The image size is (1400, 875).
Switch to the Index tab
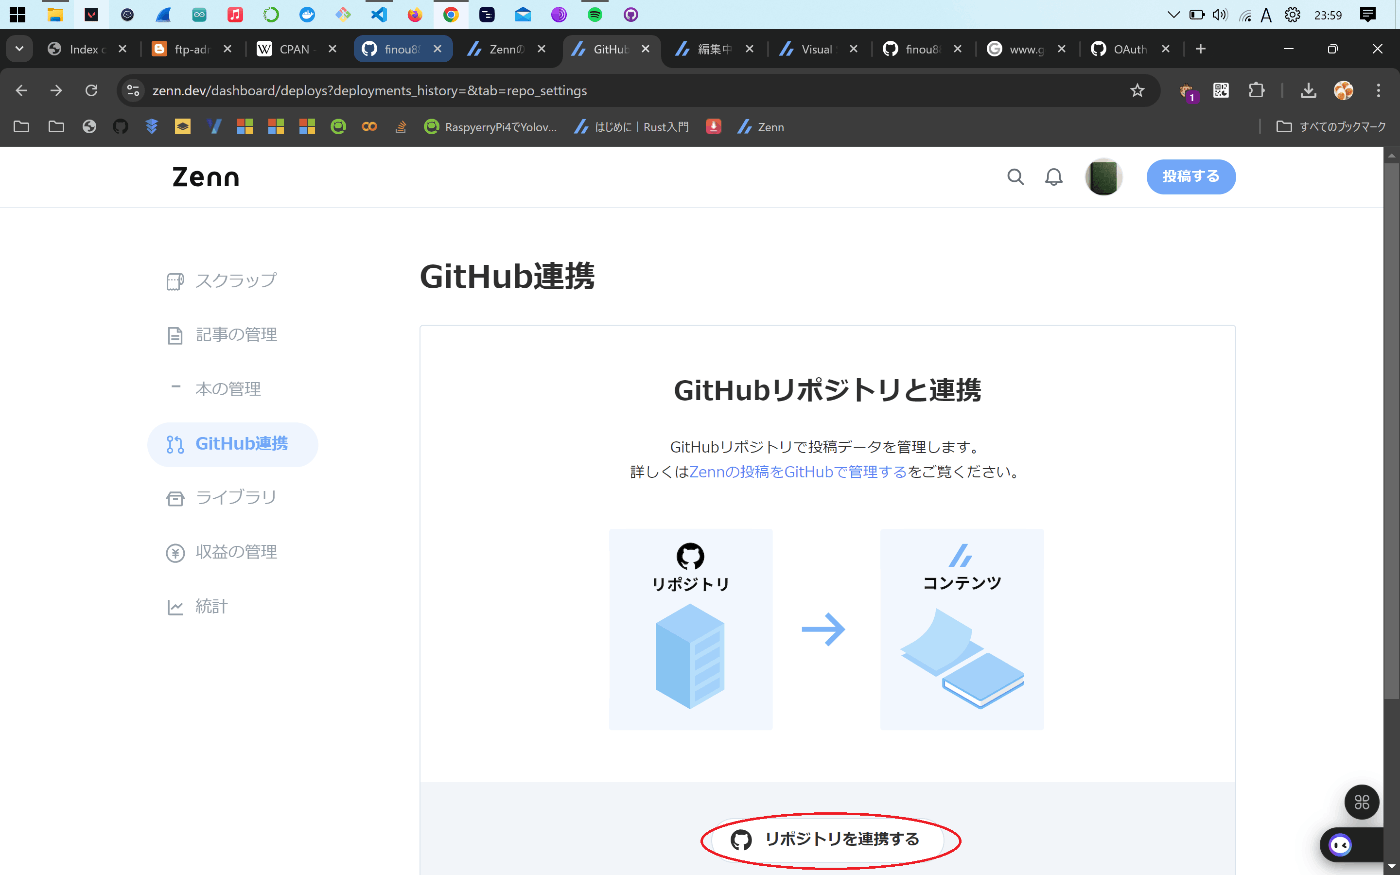click(85, 49)
